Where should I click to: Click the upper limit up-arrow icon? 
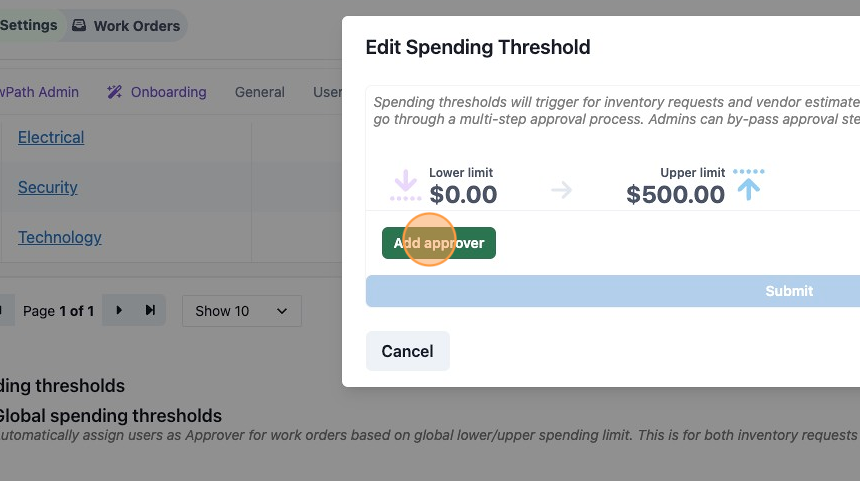point(749,185)
